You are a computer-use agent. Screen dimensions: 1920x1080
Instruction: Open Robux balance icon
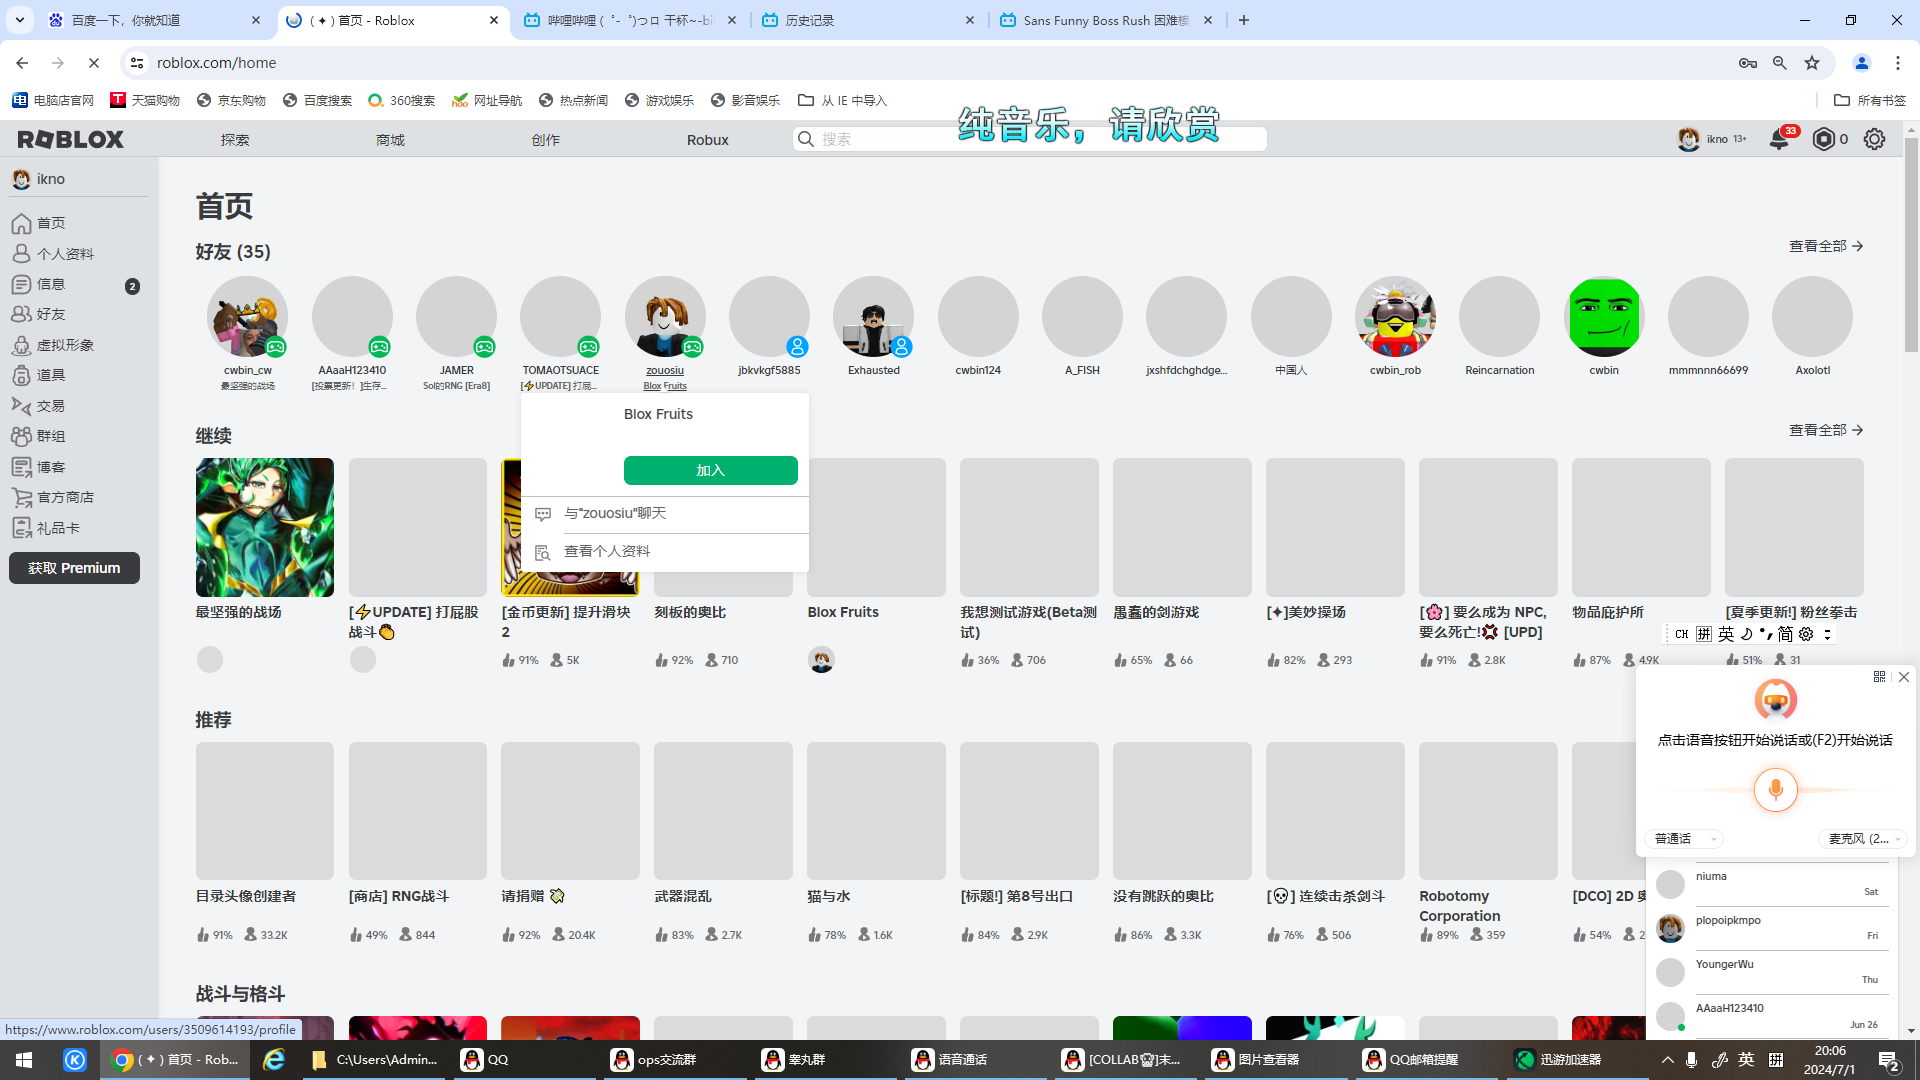pos(1824,139)
